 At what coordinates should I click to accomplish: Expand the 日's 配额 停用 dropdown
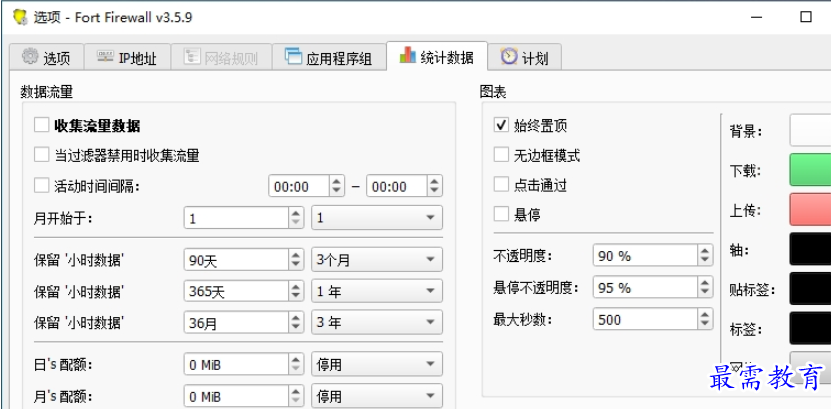click(376, 365)
